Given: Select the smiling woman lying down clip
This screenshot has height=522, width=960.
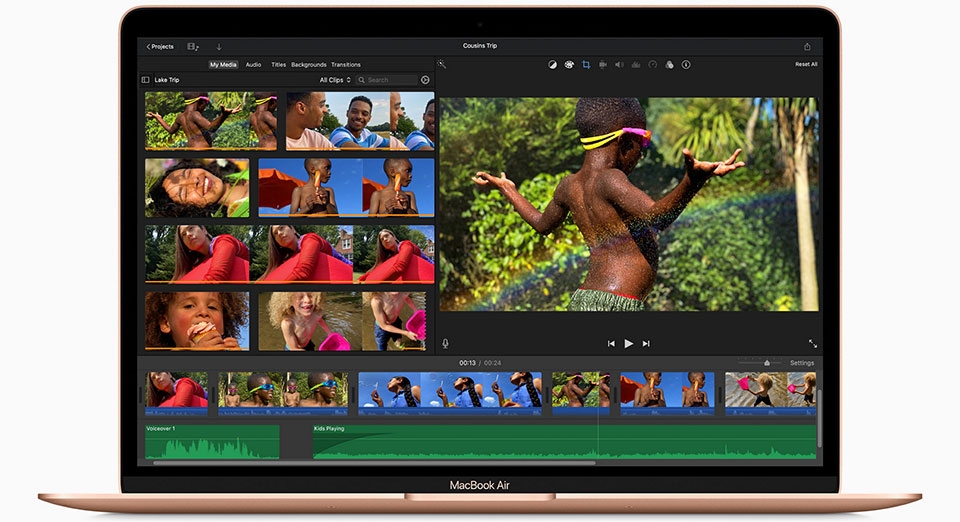Looking at the screenshot, I should click(197, 188).
